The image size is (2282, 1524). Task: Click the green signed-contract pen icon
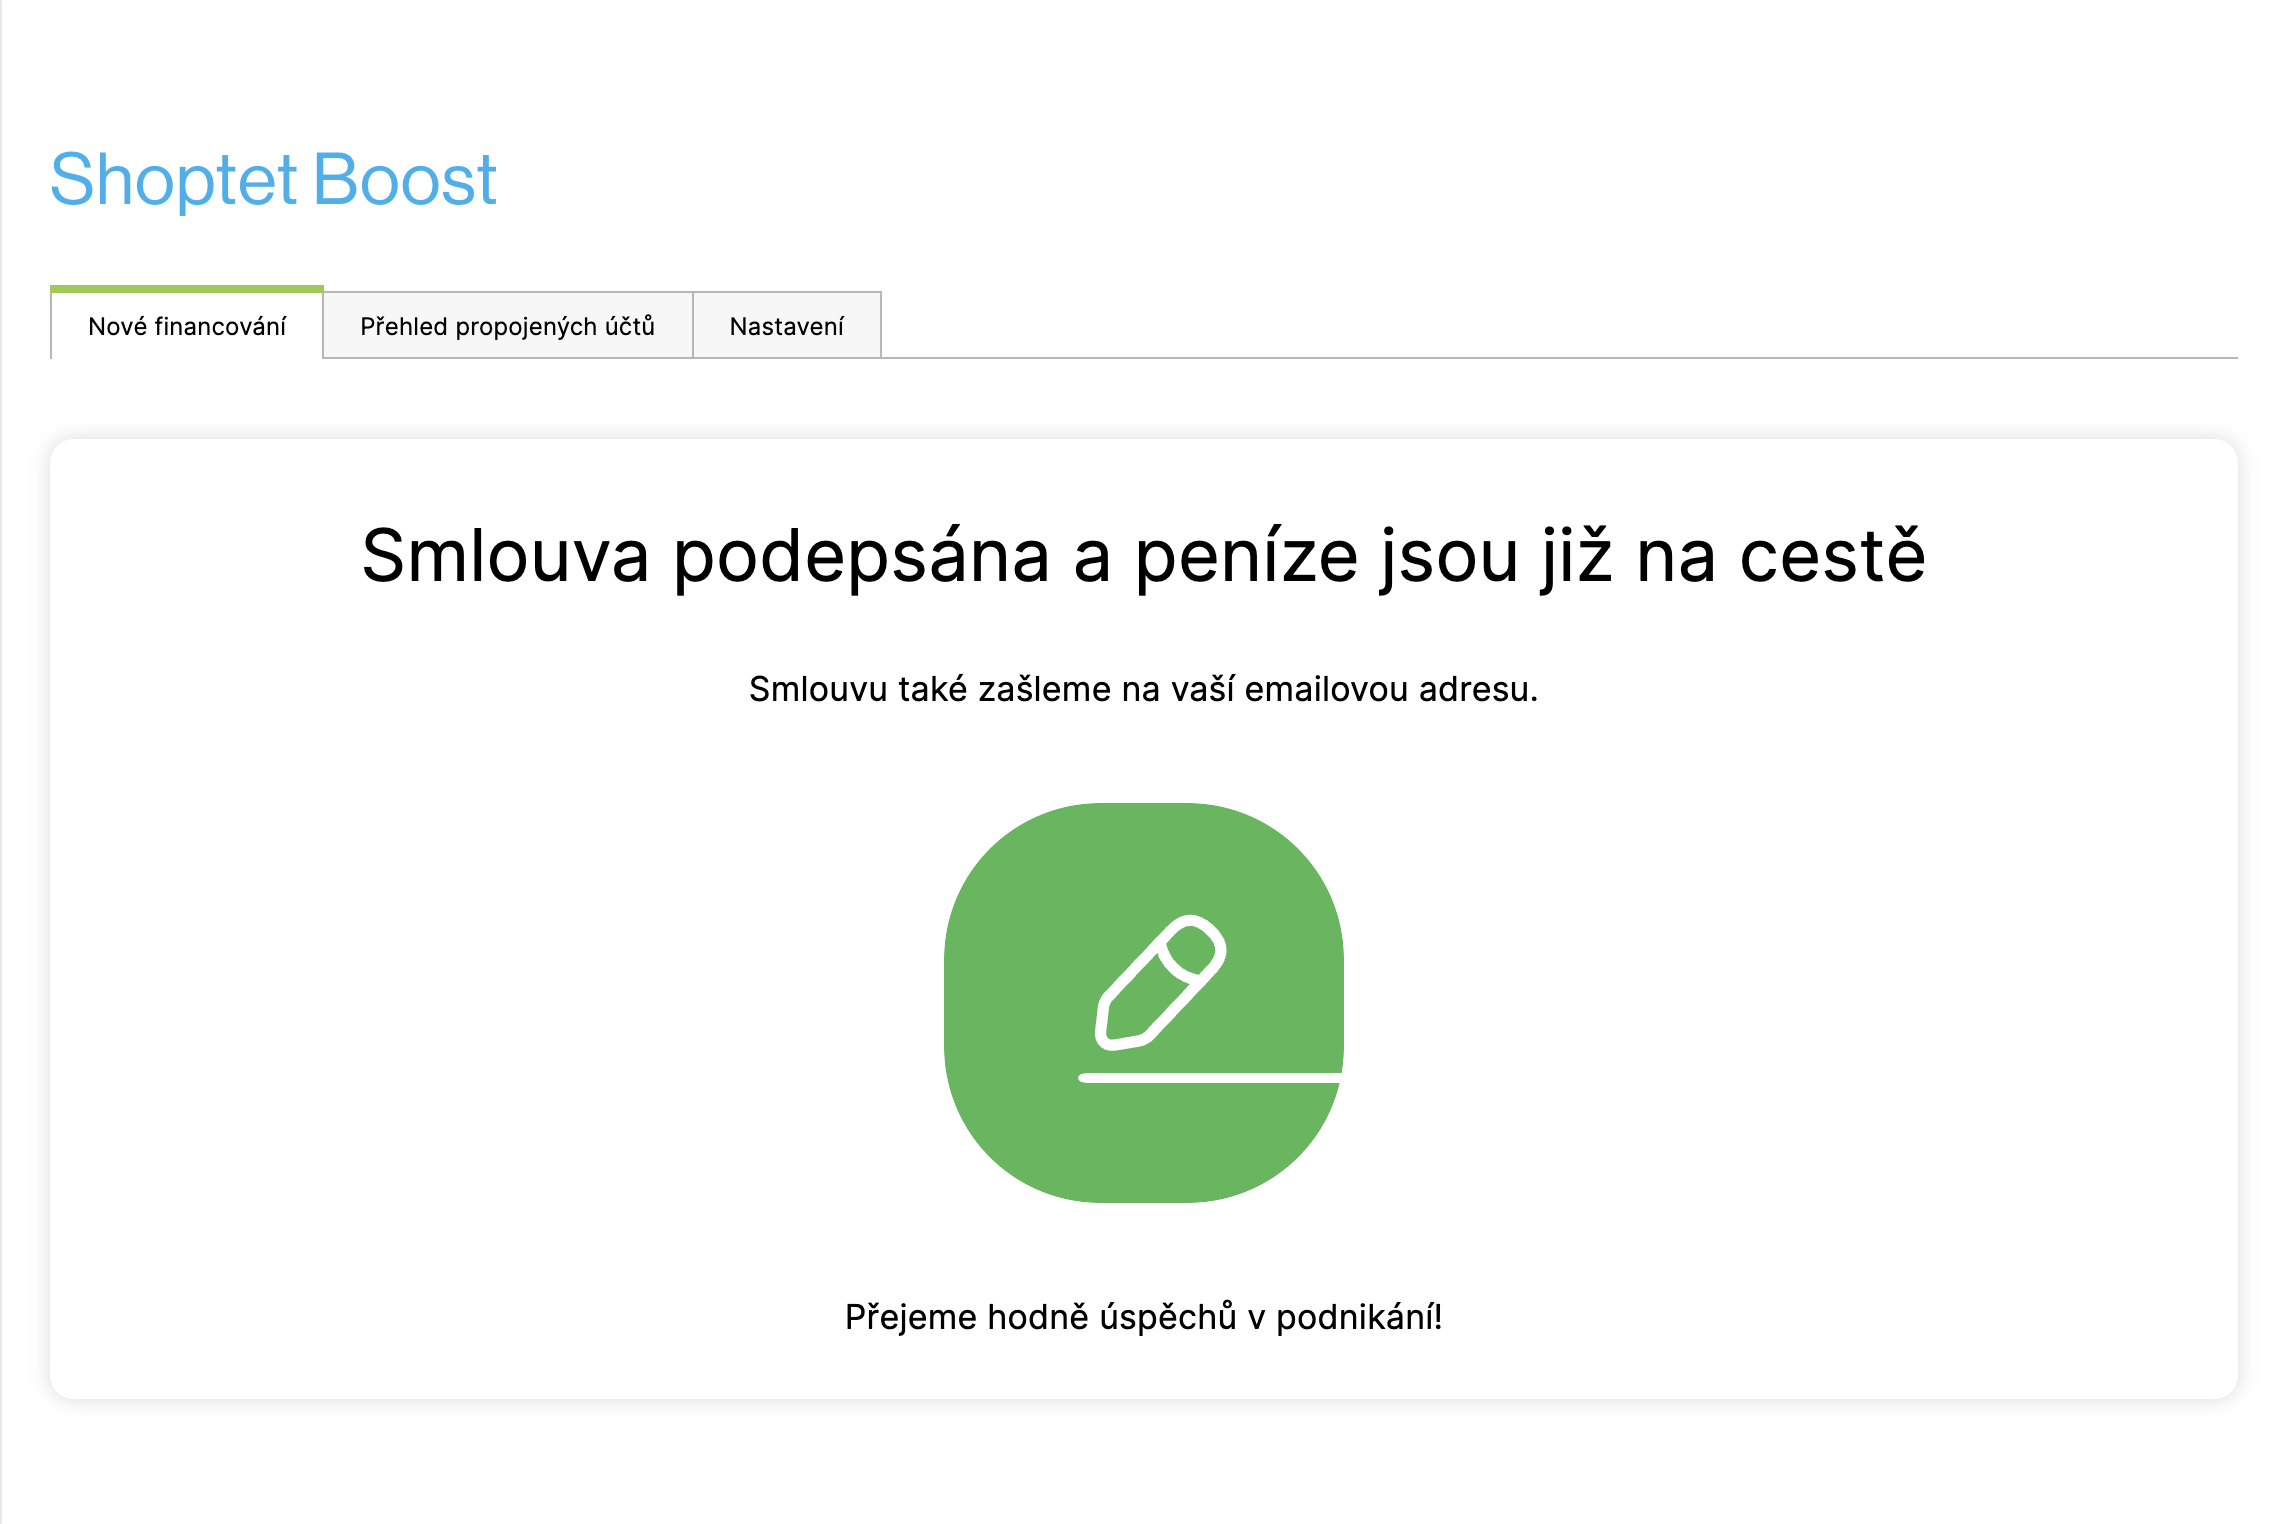coord(1143,1002)
